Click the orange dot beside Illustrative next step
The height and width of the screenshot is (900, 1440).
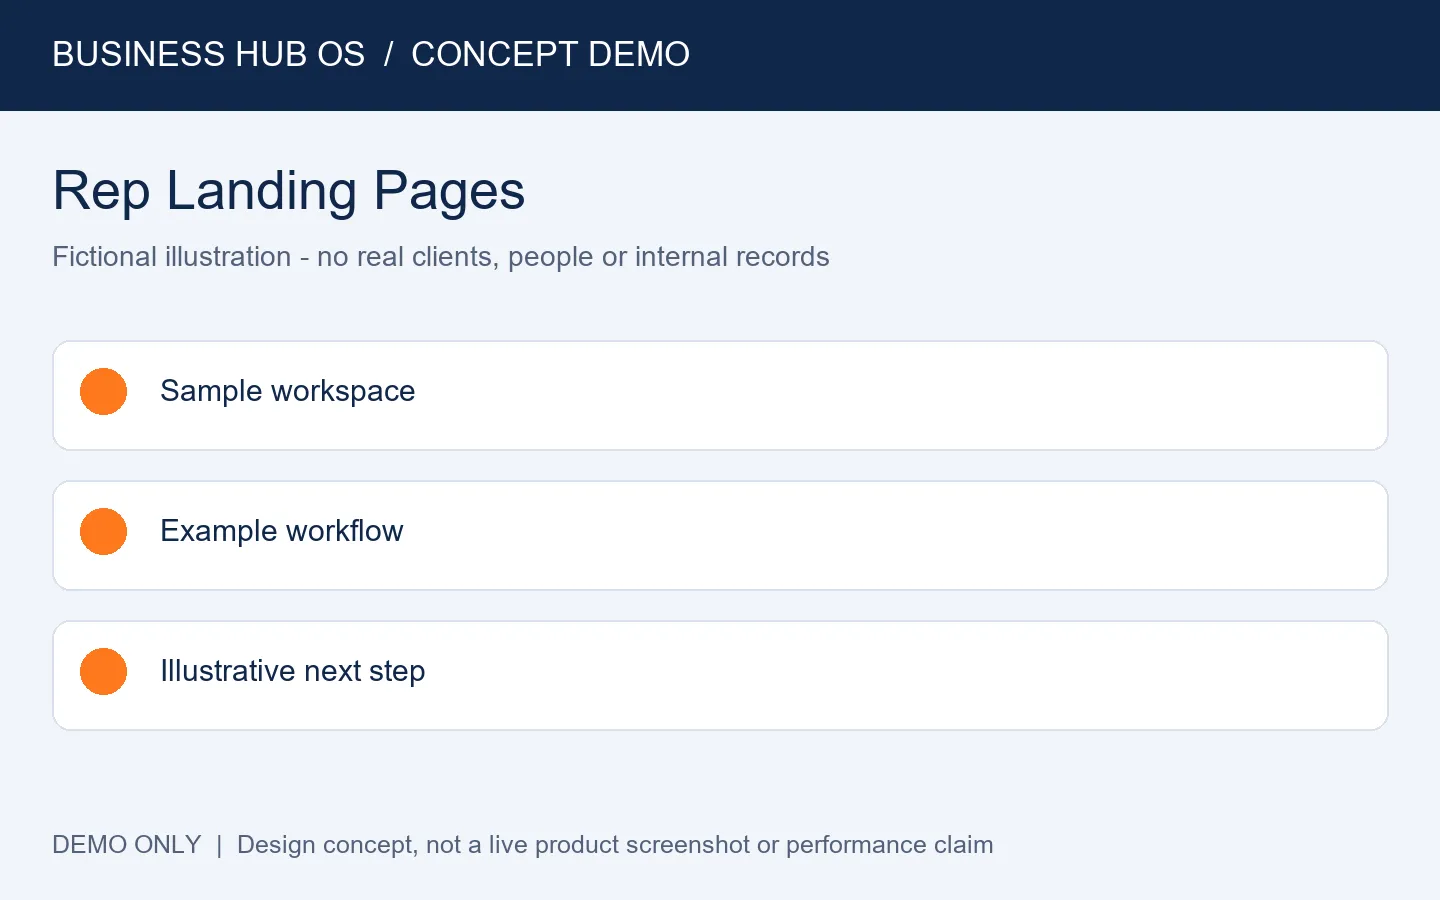click(x=103, y=671)
